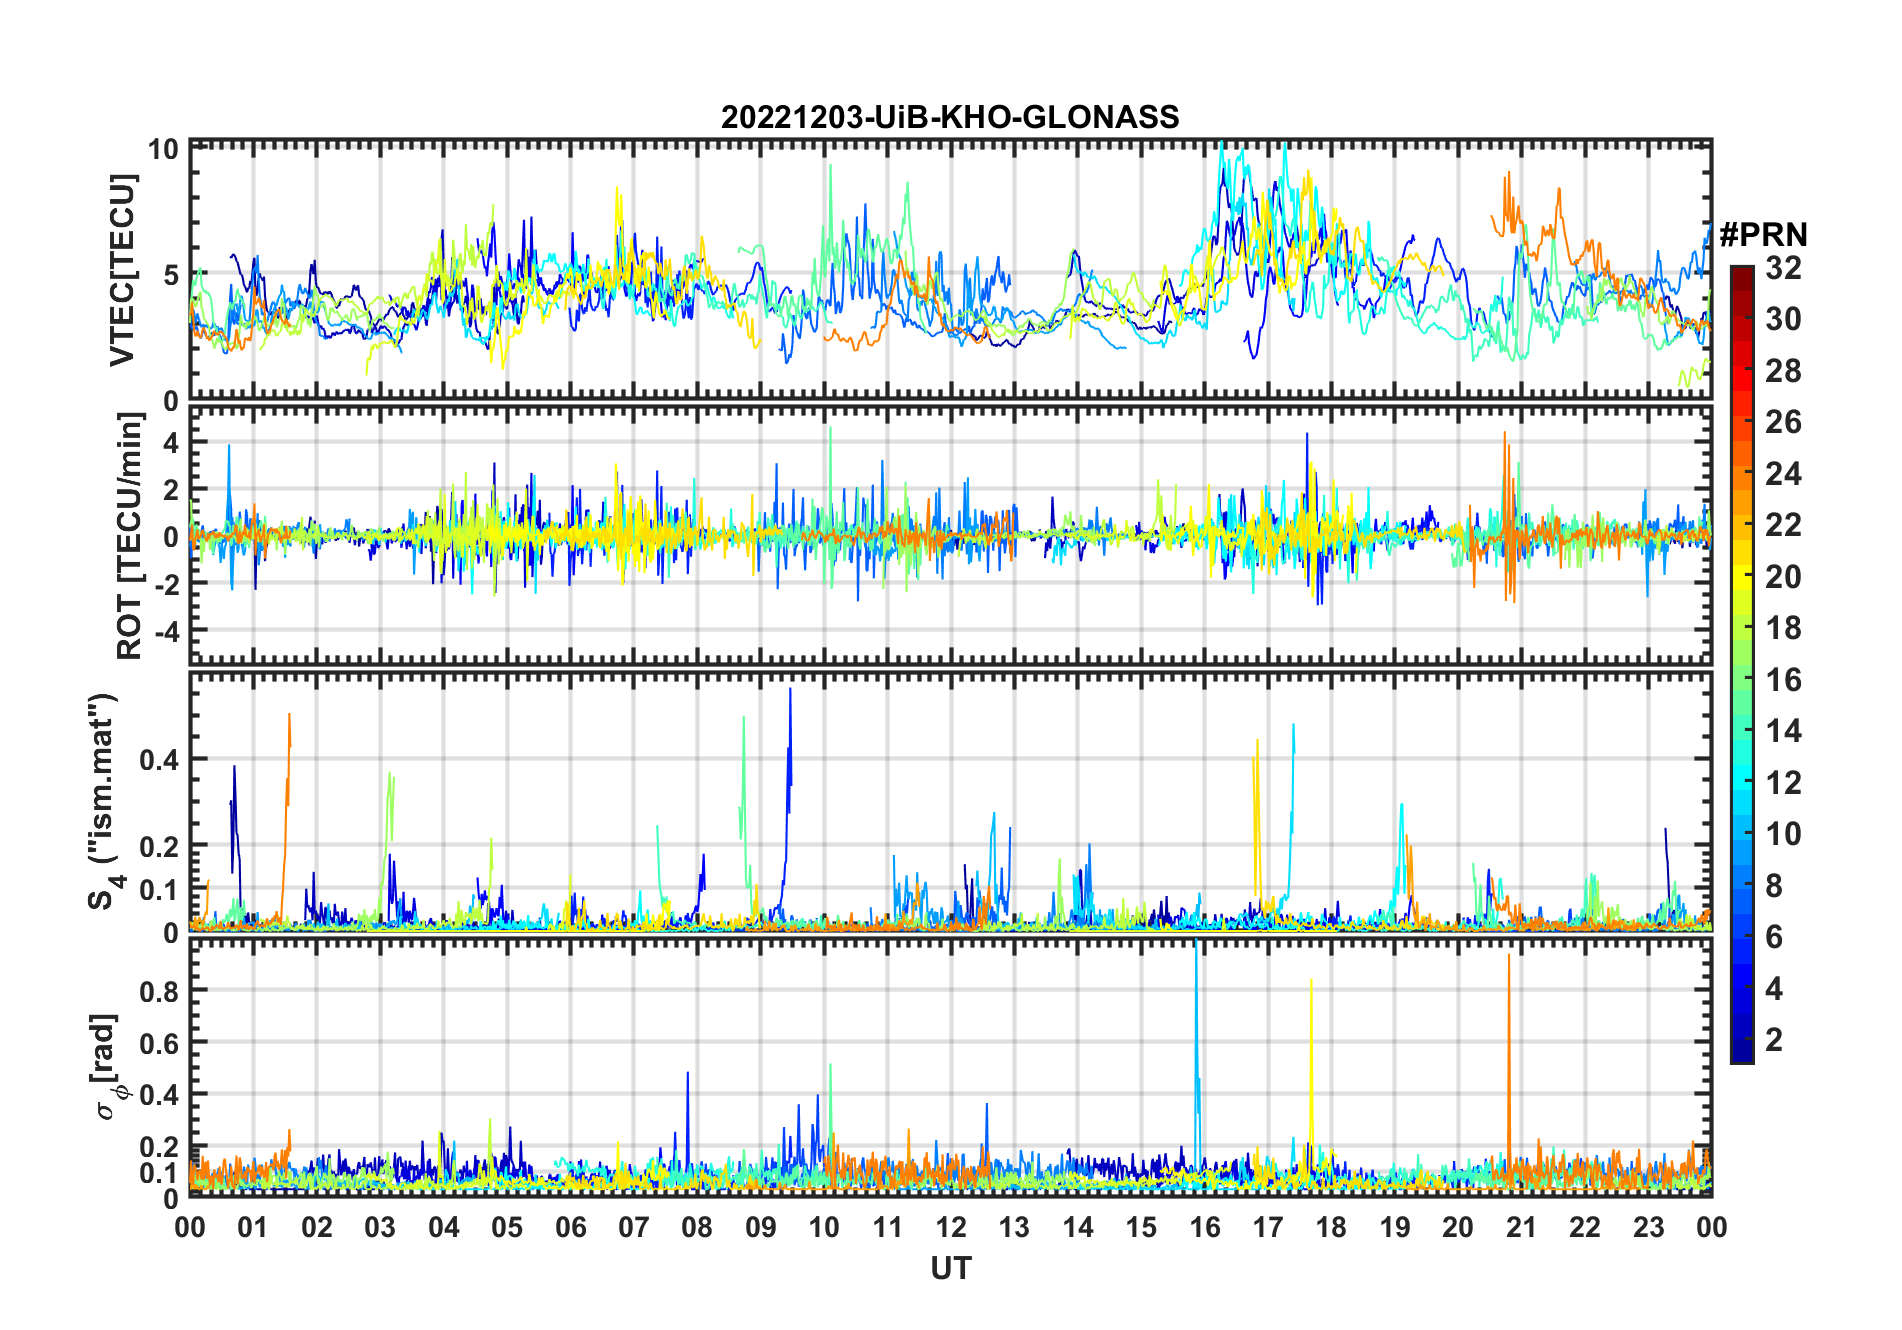The image size is (1902, 1330).
Task: Click the "0.4" tick on the S4 axis
Action: tap(159, 759)
